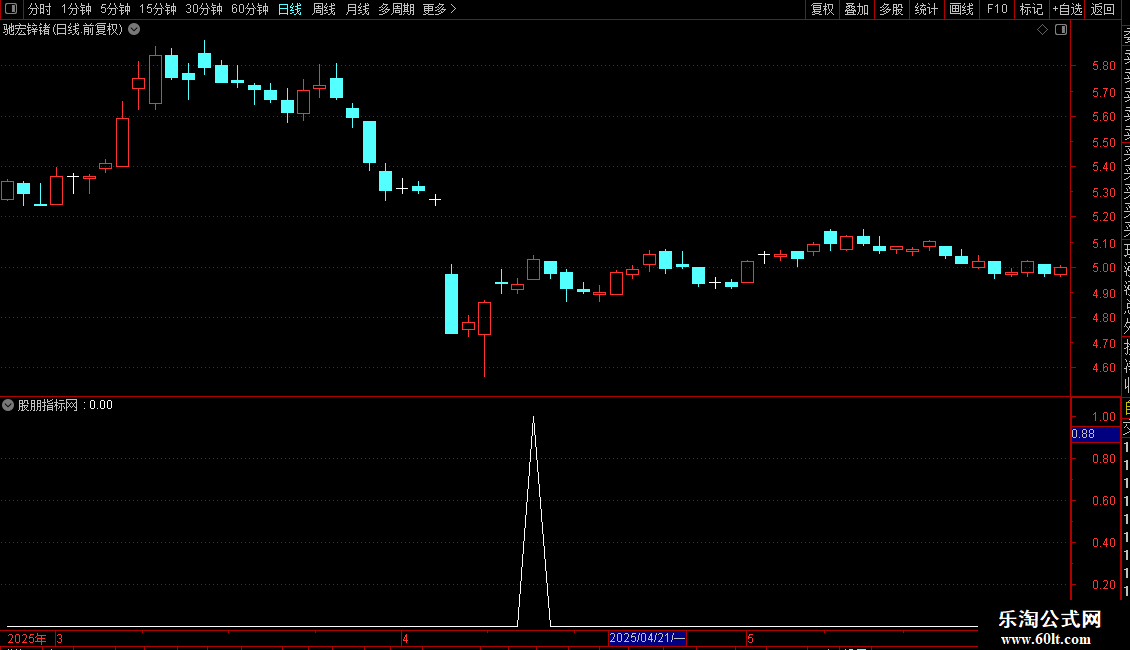Open the 统计 statistics tool

click(925, 9)
